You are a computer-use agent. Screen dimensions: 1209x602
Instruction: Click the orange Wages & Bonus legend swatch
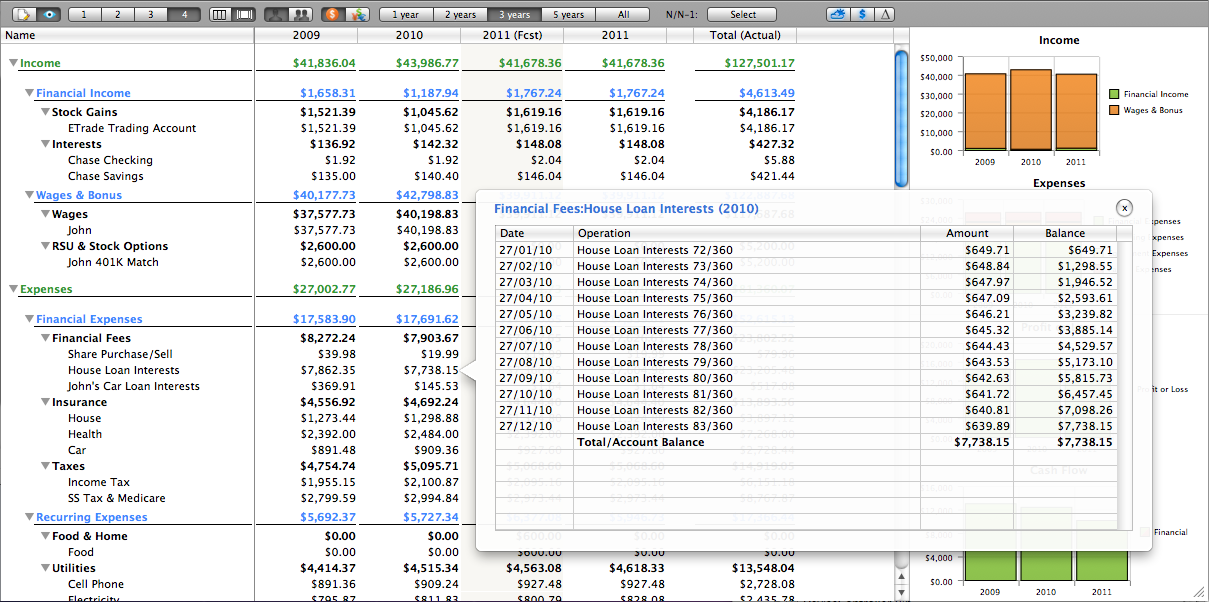[1113, 110]
